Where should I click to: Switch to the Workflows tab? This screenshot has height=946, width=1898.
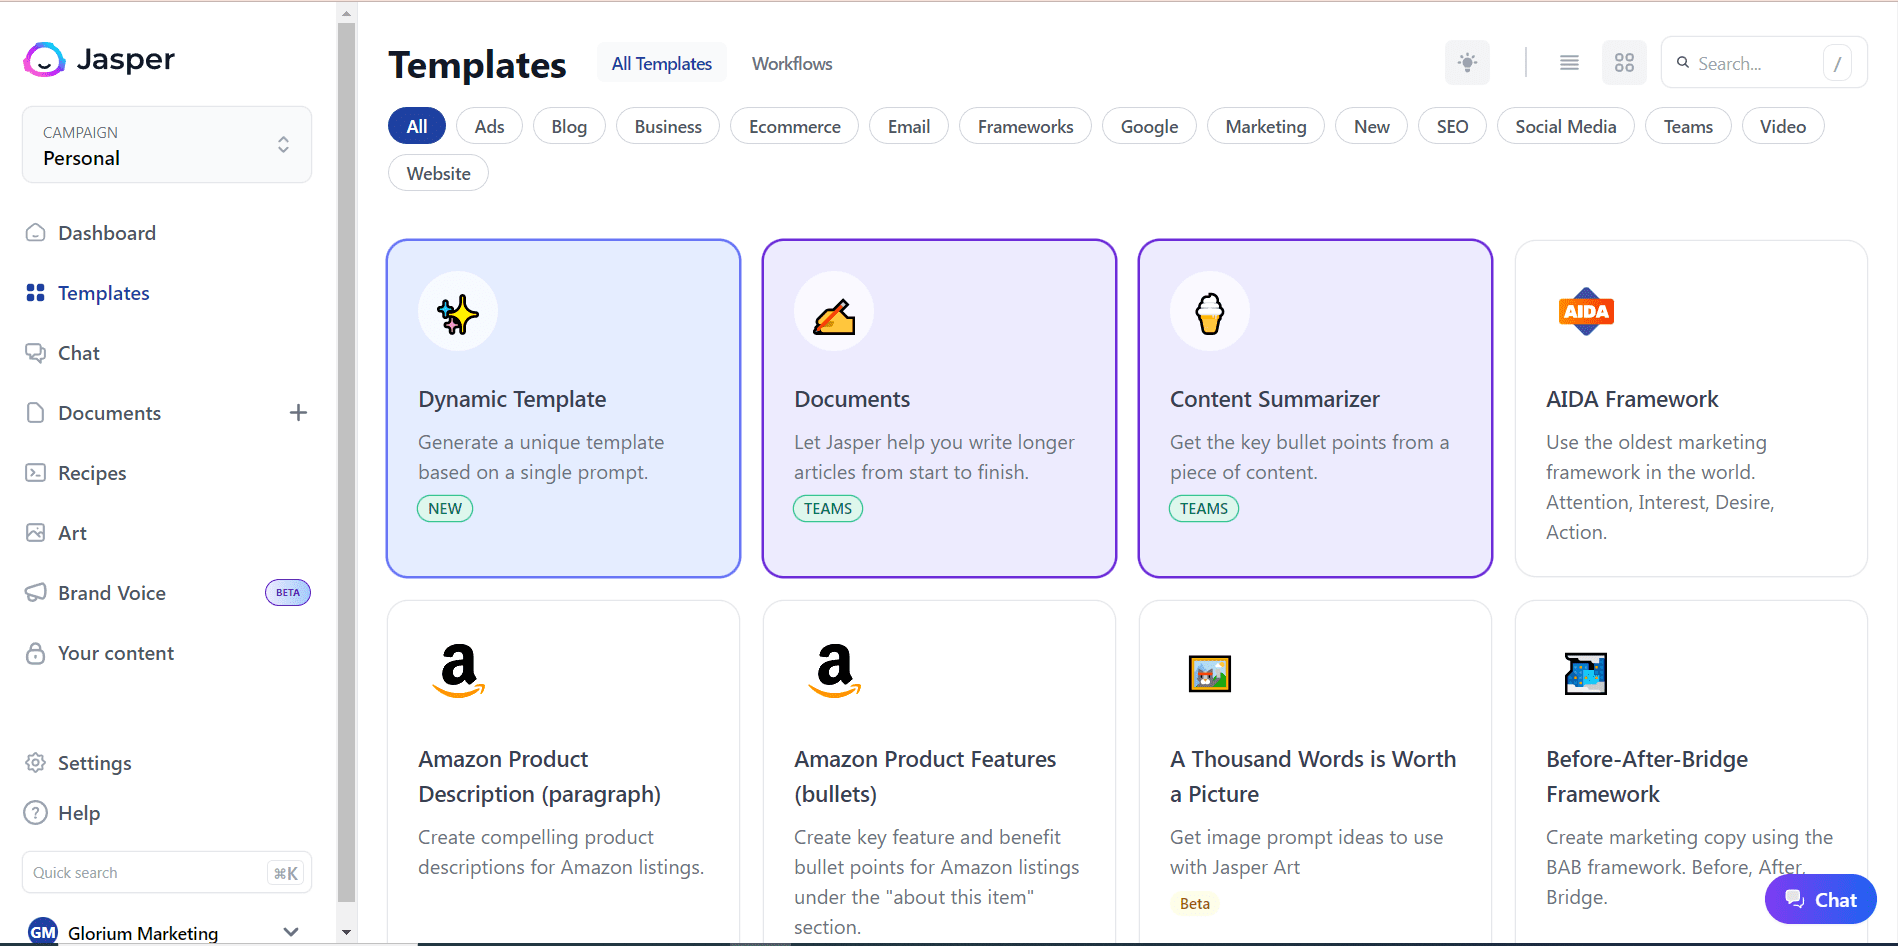point(791,63)
